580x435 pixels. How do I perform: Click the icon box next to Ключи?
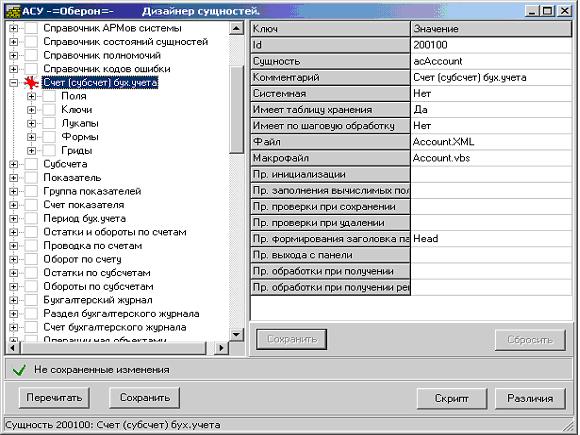49,110
